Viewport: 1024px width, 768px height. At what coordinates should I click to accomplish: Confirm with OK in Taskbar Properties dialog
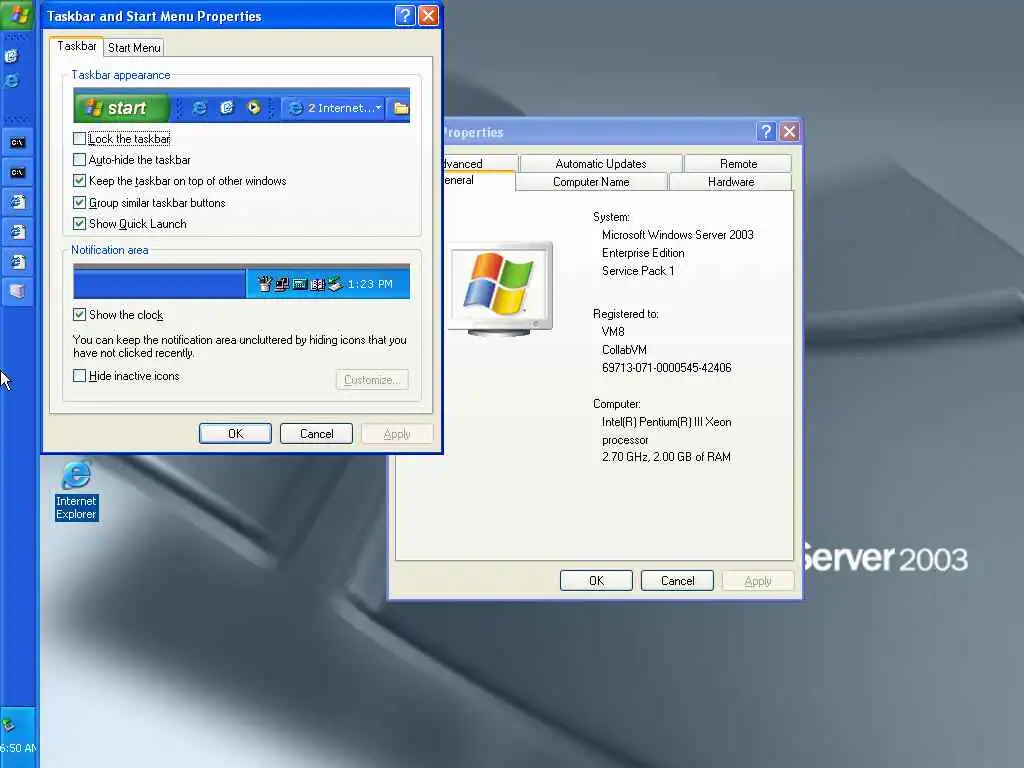pyautogui.click(x=235, y=434)
